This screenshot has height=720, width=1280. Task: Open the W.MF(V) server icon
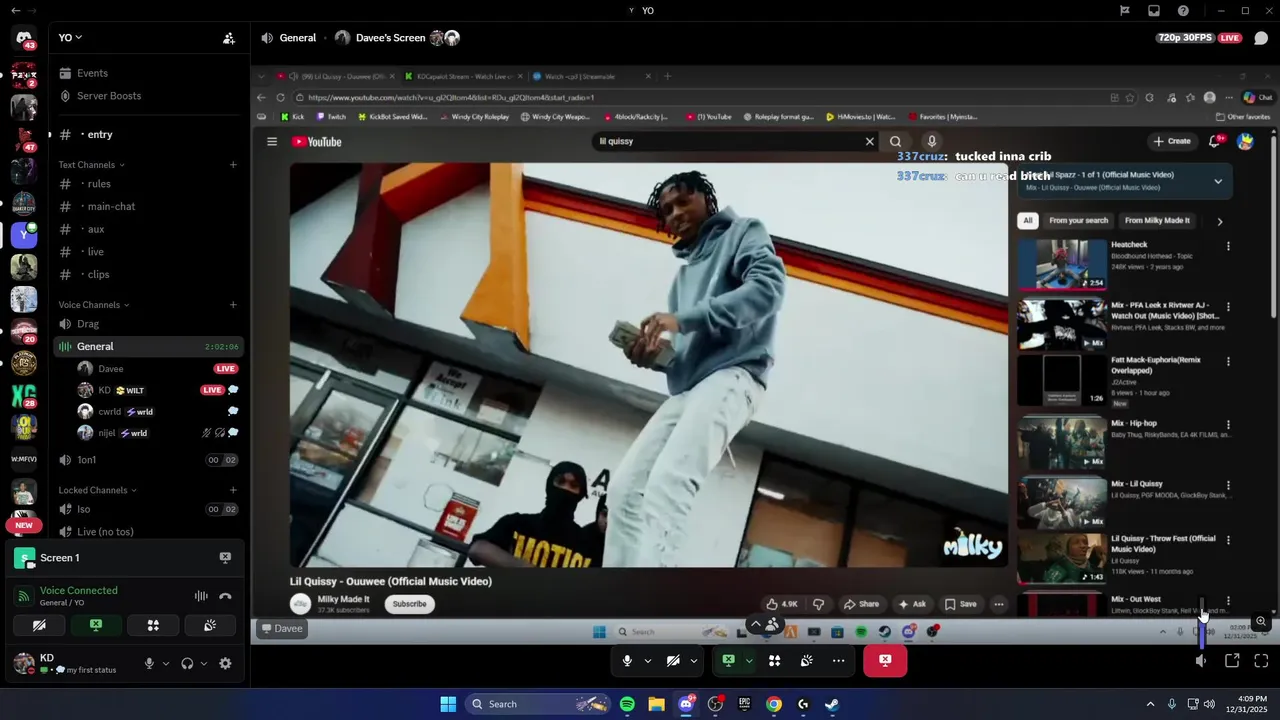pyautogui.click(x=24, y=459)
